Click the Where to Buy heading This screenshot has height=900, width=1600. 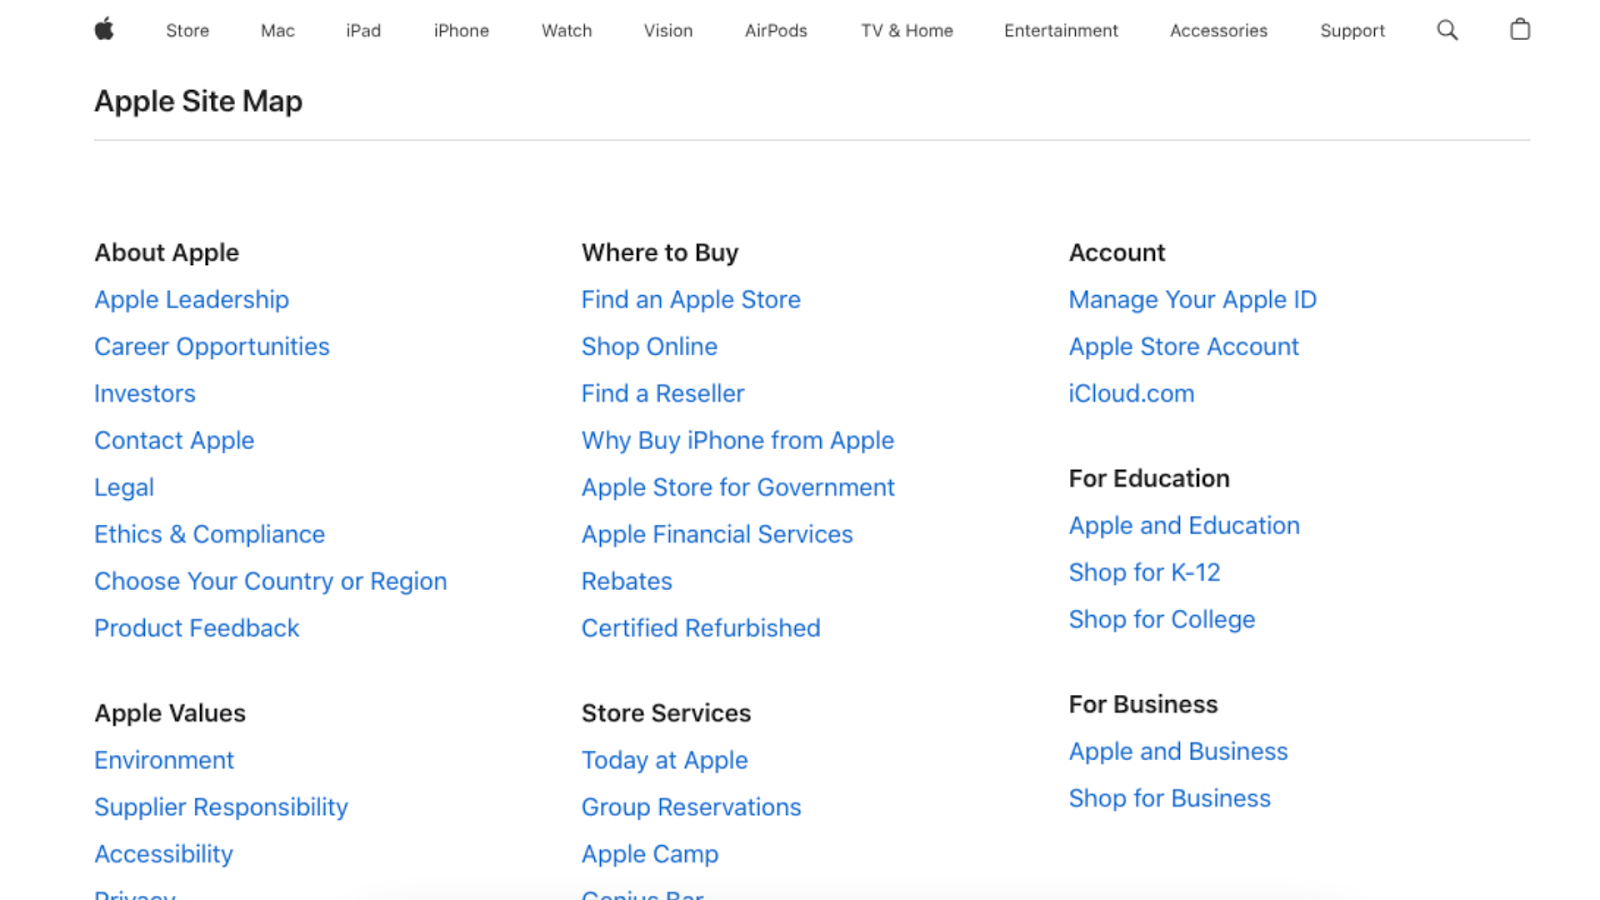pos(660,253)
